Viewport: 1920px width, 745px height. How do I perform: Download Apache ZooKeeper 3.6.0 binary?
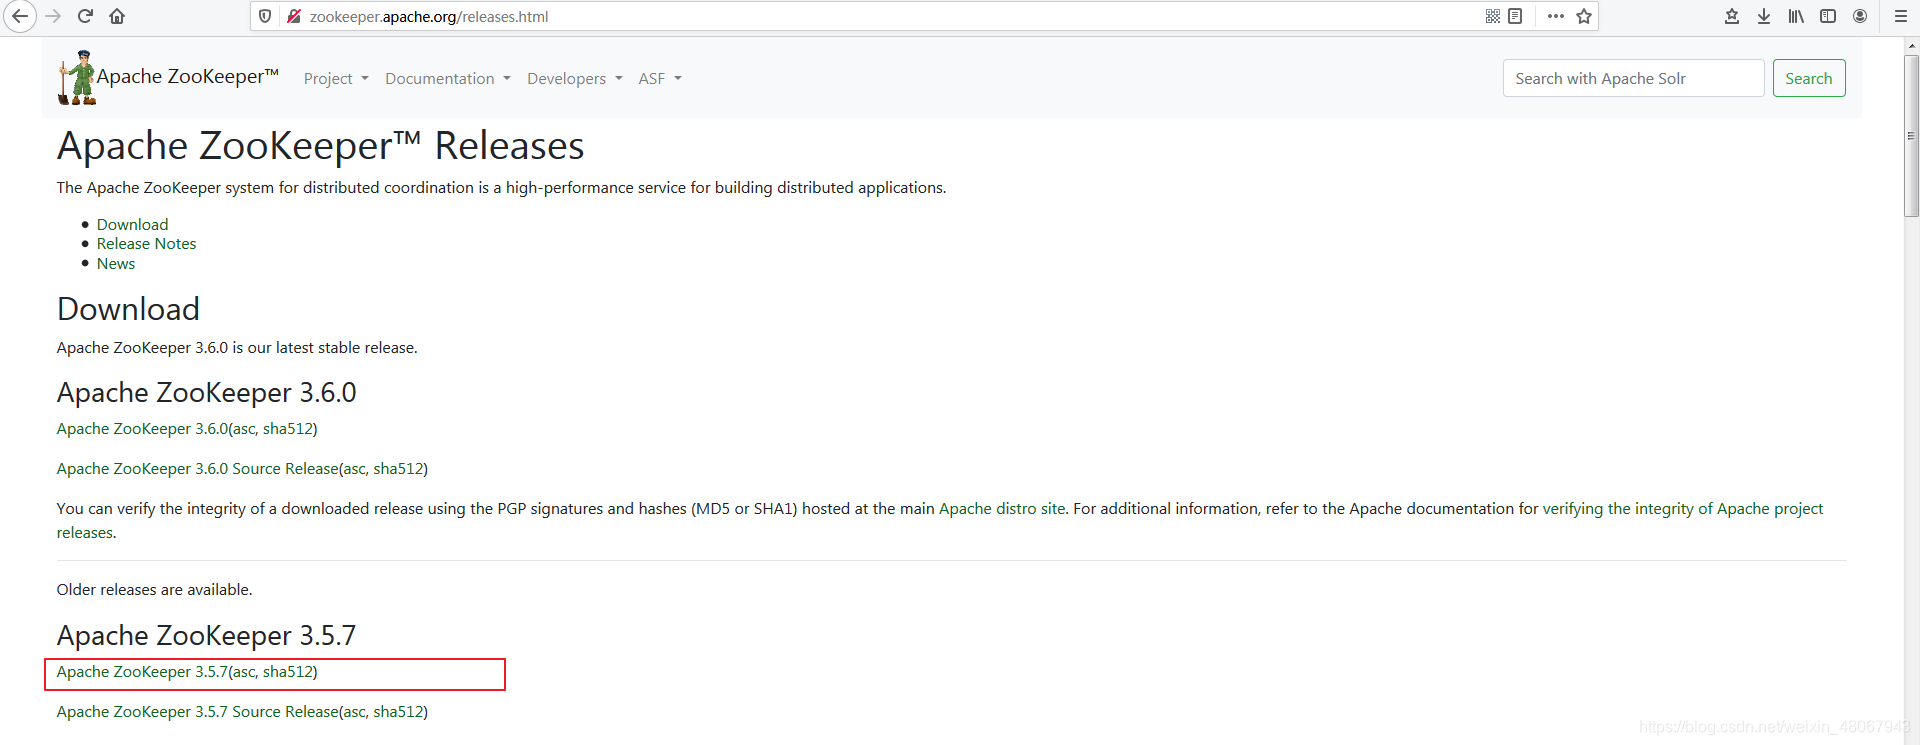coord(142,429)
